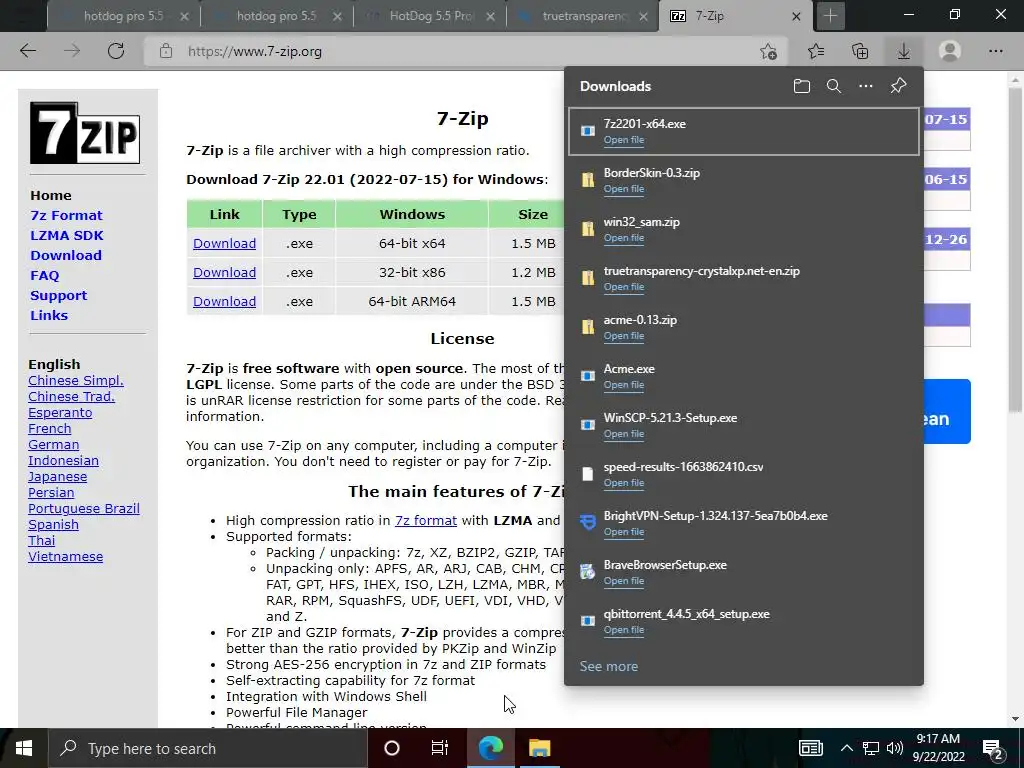This screenshot has width=1024, height=768.
Task: Show hidden tray icons chevron
Action: 846,748
